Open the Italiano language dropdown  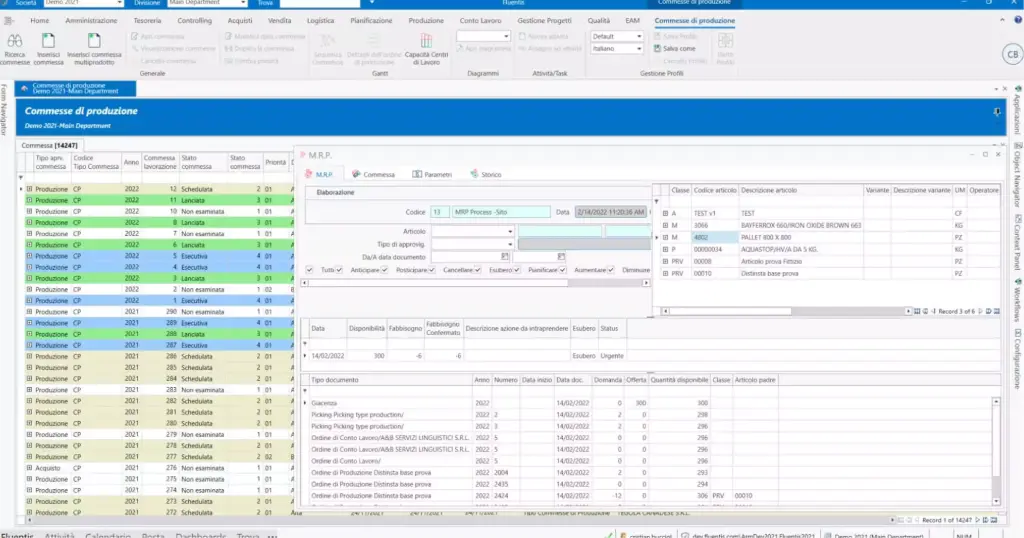click(639, 49)
